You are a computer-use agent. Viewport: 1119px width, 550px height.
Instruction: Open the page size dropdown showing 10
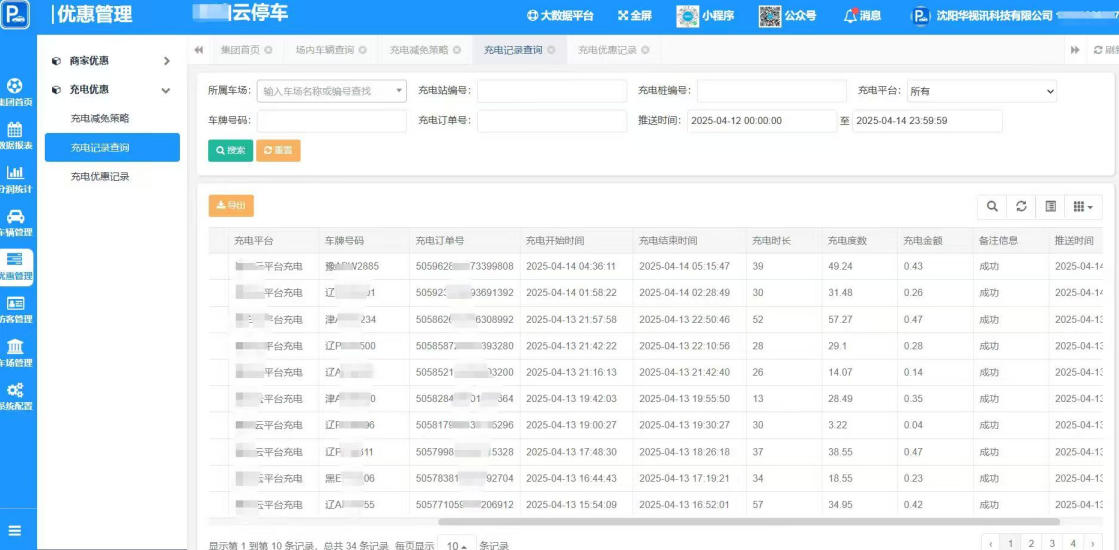[x=456, y=546]
